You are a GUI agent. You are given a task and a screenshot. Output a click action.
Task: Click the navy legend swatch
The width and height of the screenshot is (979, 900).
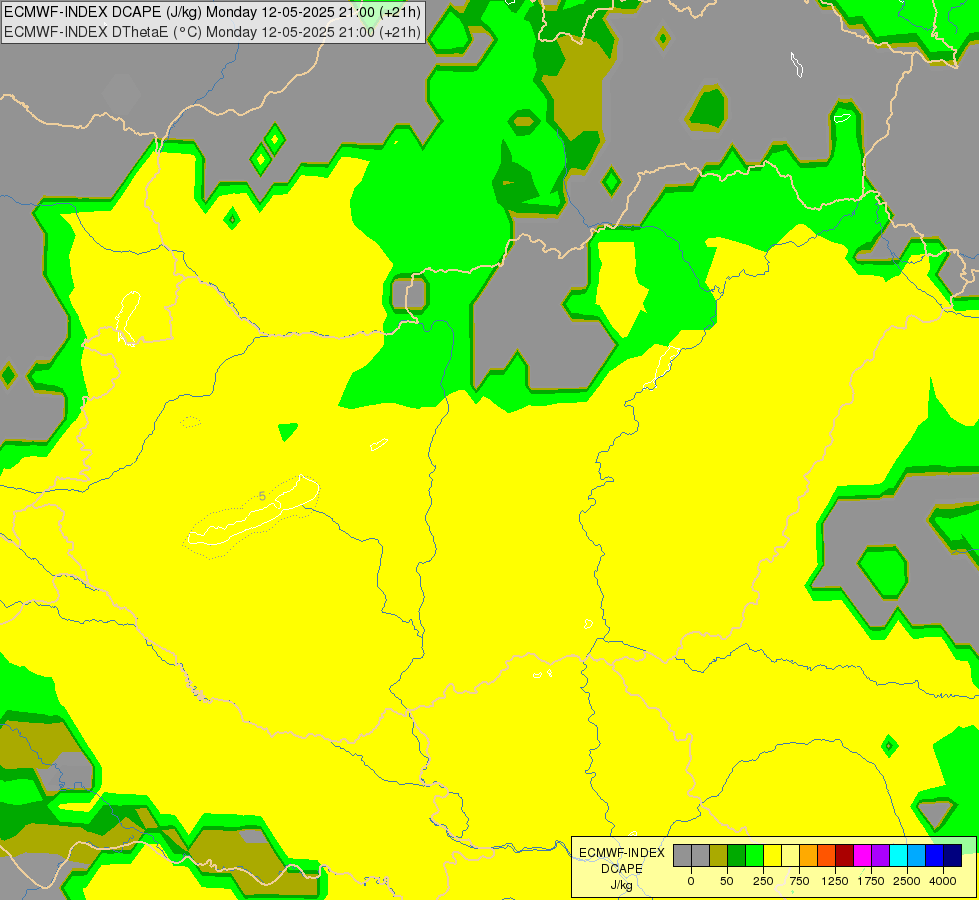953,855
